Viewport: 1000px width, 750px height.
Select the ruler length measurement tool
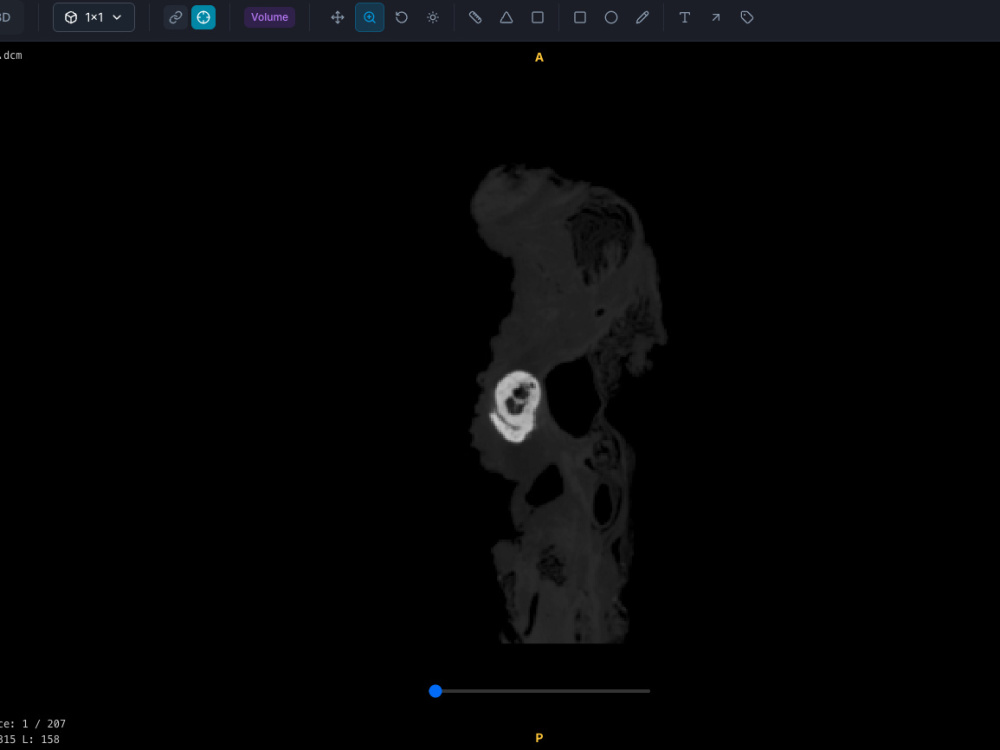(475, 17)
